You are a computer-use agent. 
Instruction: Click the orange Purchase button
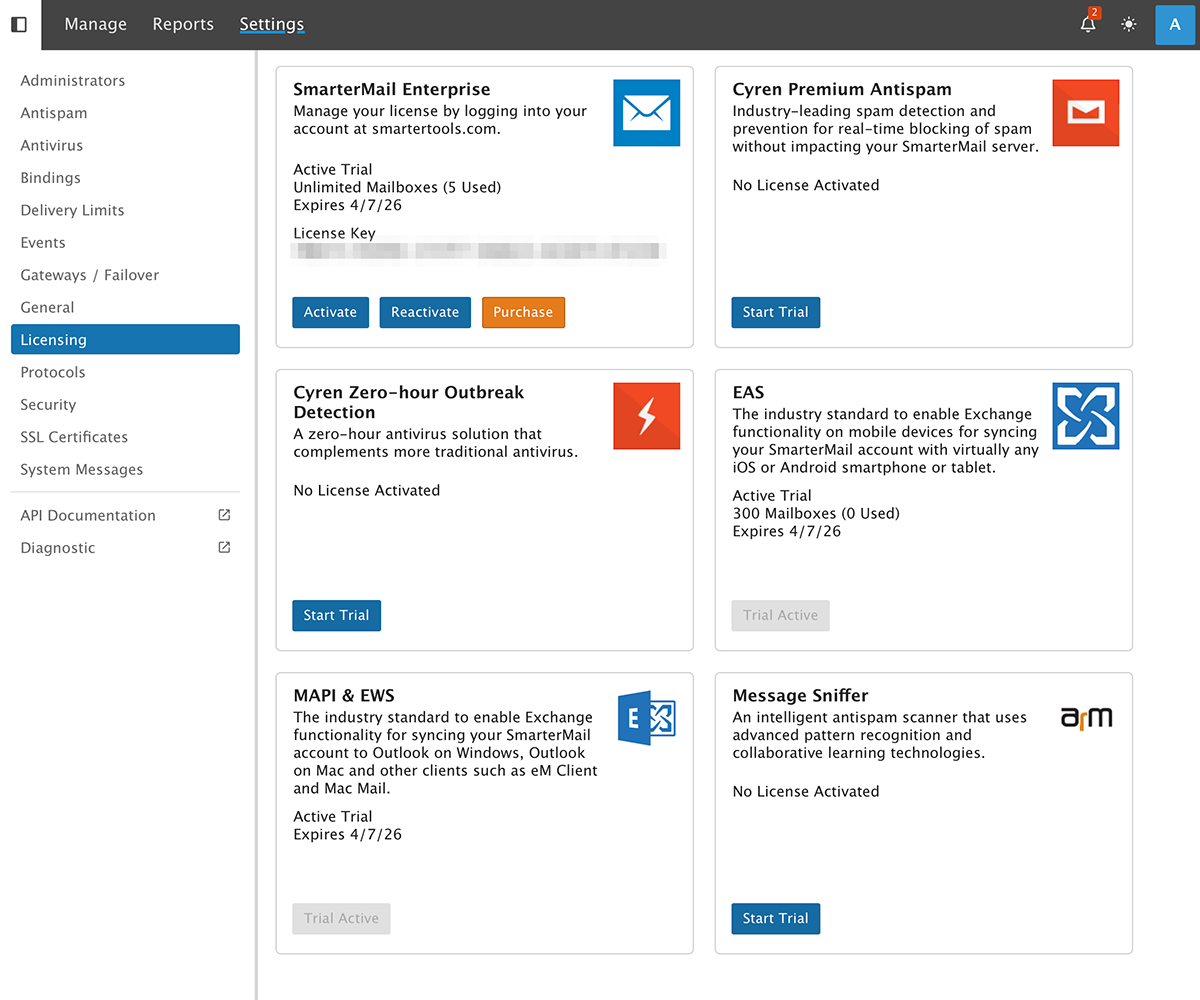[523, 312]
